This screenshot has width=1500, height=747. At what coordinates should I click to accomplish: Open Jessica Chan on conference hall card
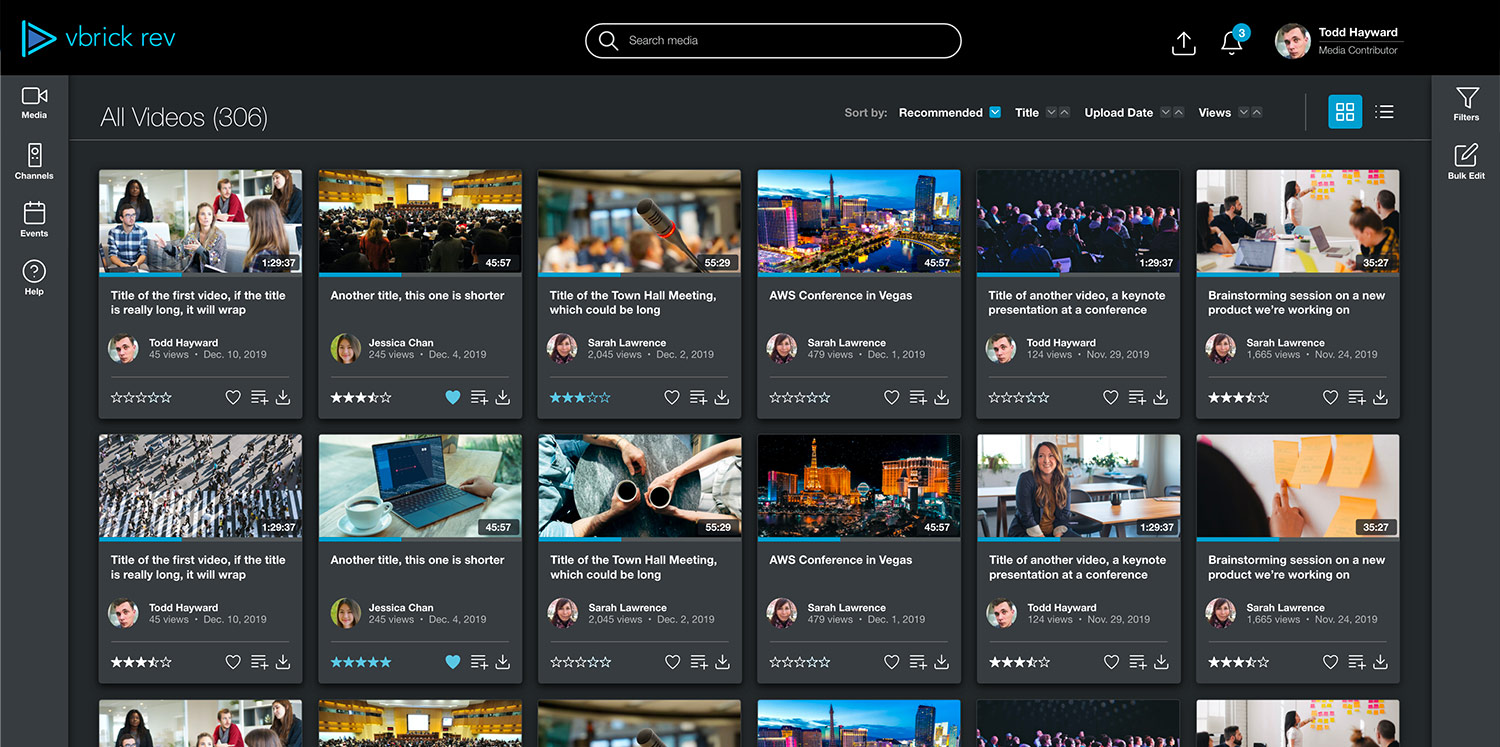(x=401, y=343)
